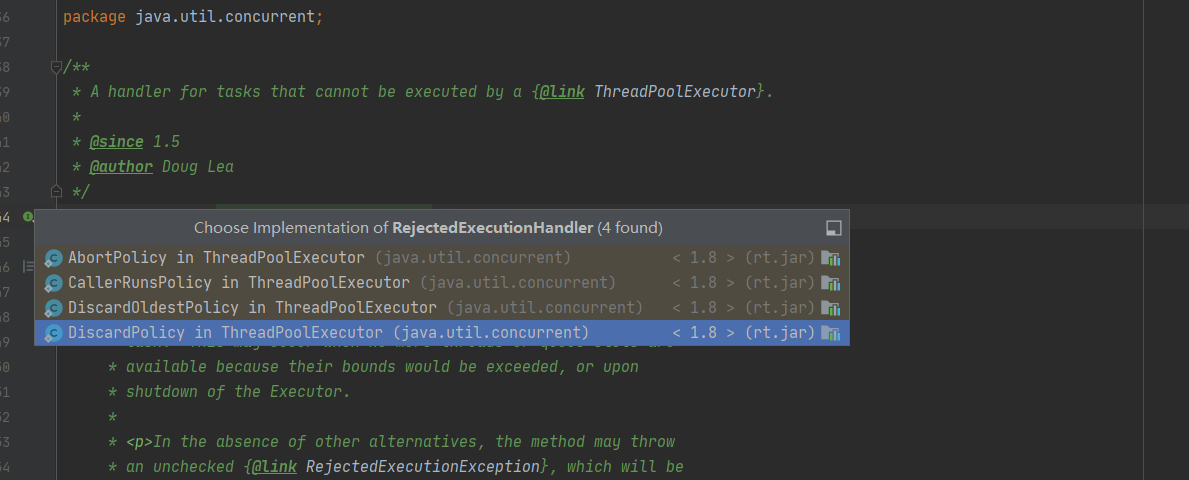Choose the highlighted DiscardPolicy implementation
The width and height of the screenshot is (1189, 480).
[441, 333]
